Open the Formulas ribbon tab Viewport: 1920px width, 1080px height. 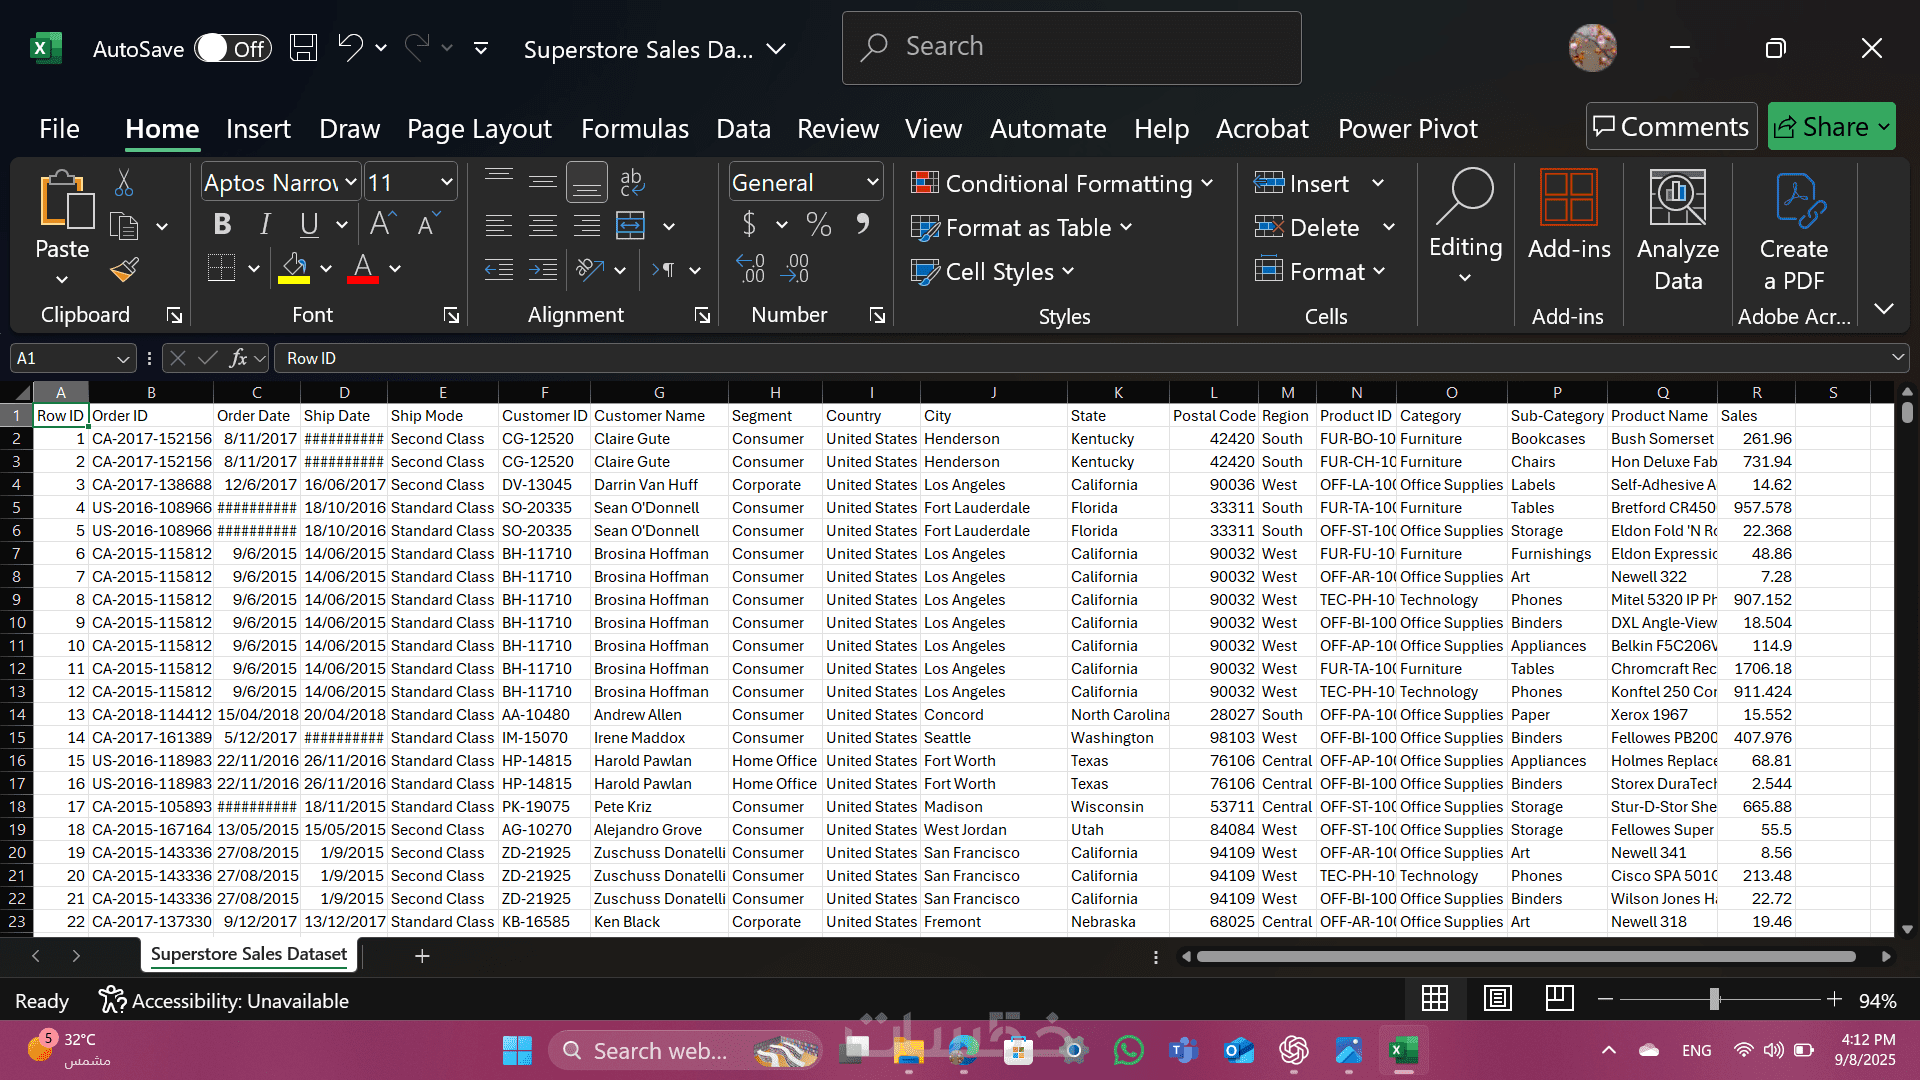[x=634, y=129]
